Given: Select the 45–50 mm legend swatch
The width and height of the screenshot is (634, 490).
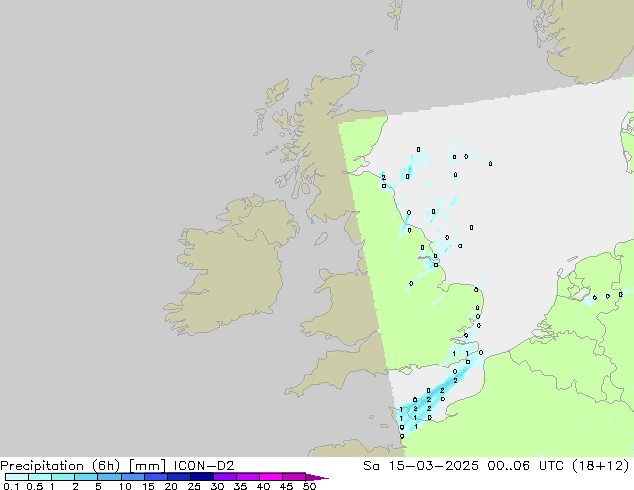Looking at the screenshot, I should tap(294, 477).
